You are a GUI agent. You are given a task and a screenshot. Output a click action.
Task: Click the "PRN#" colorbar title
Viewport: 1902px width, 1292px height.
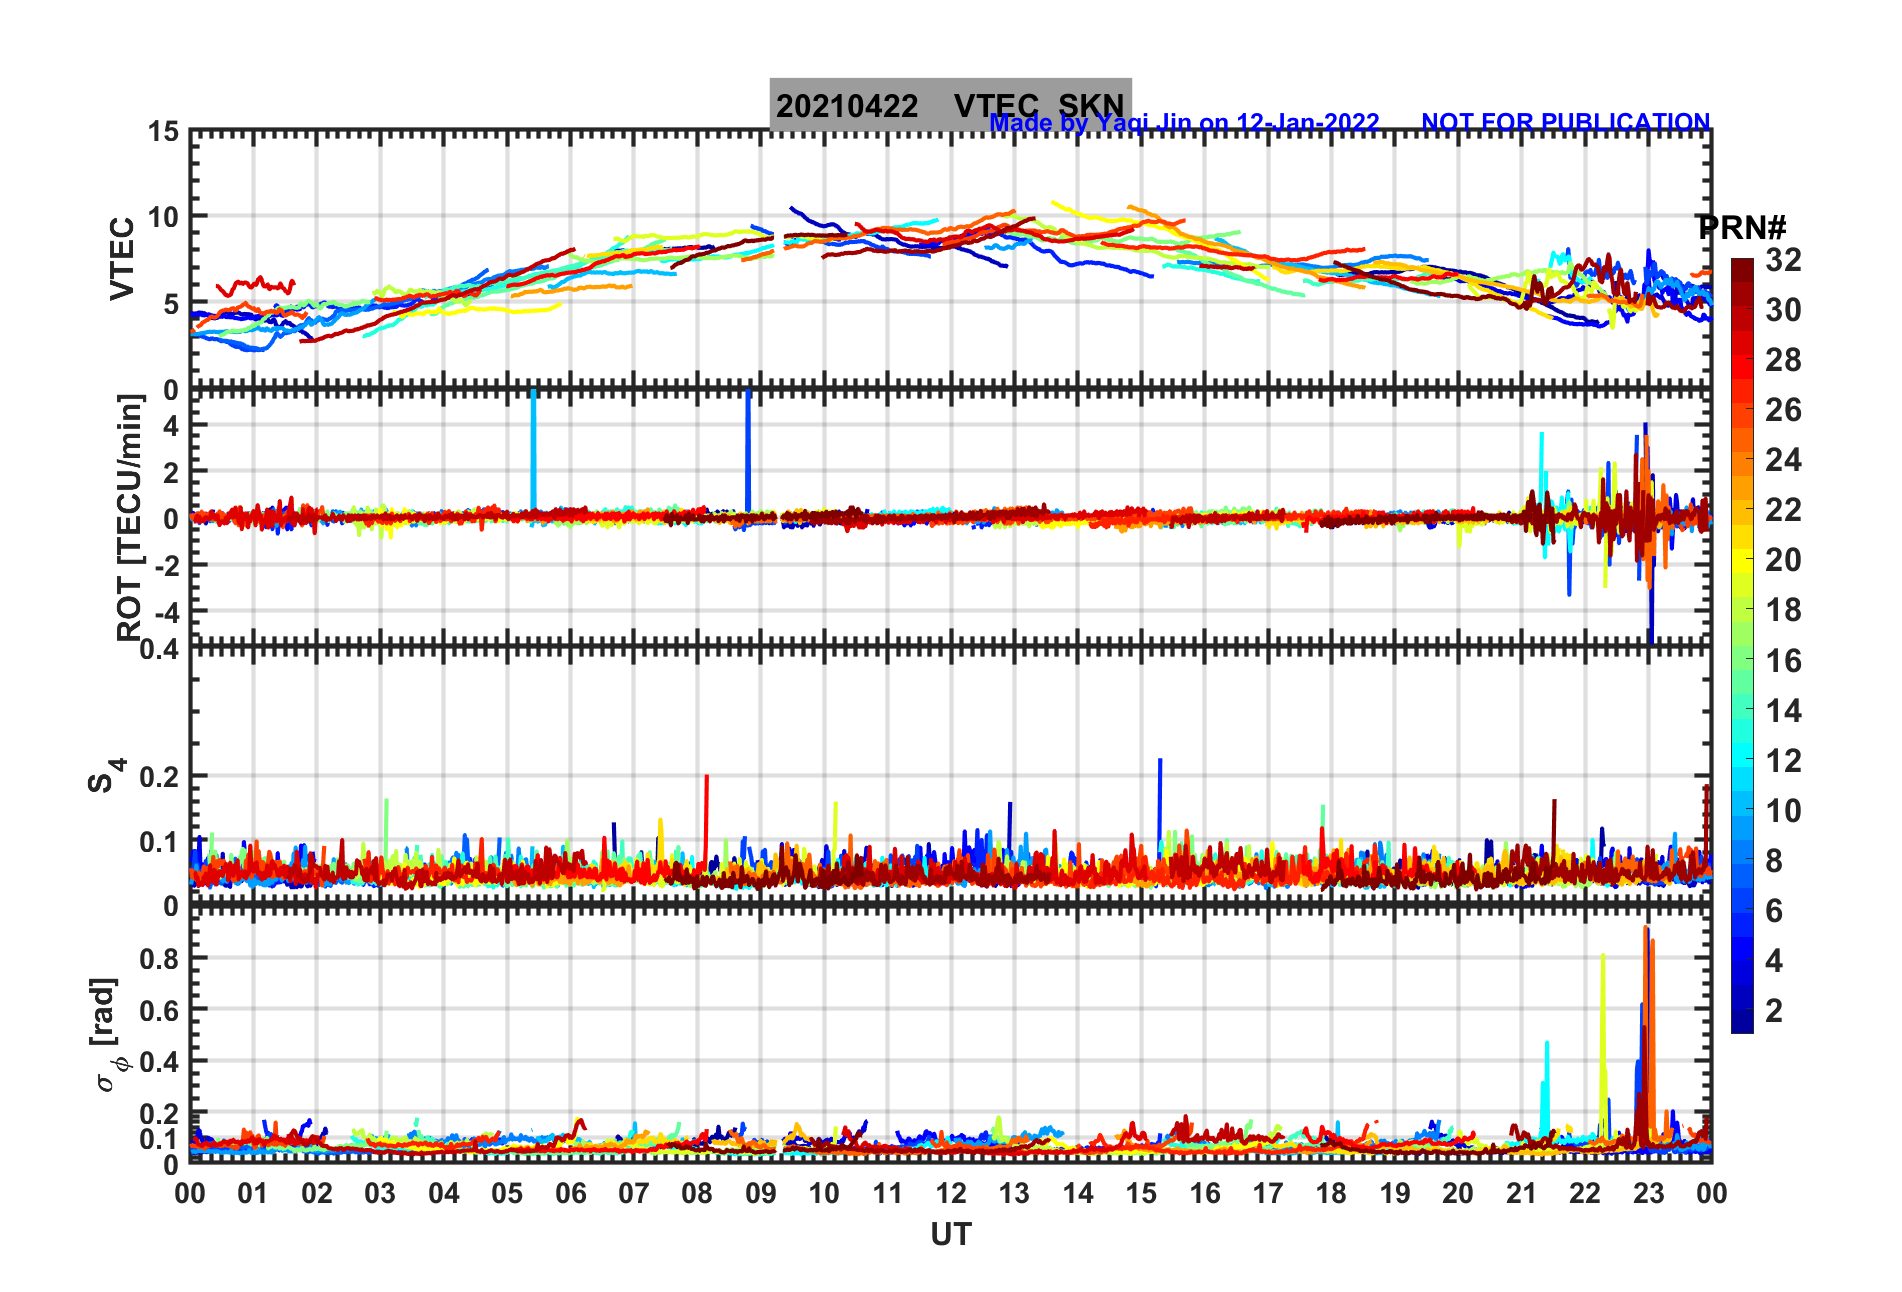point(1741,228)
